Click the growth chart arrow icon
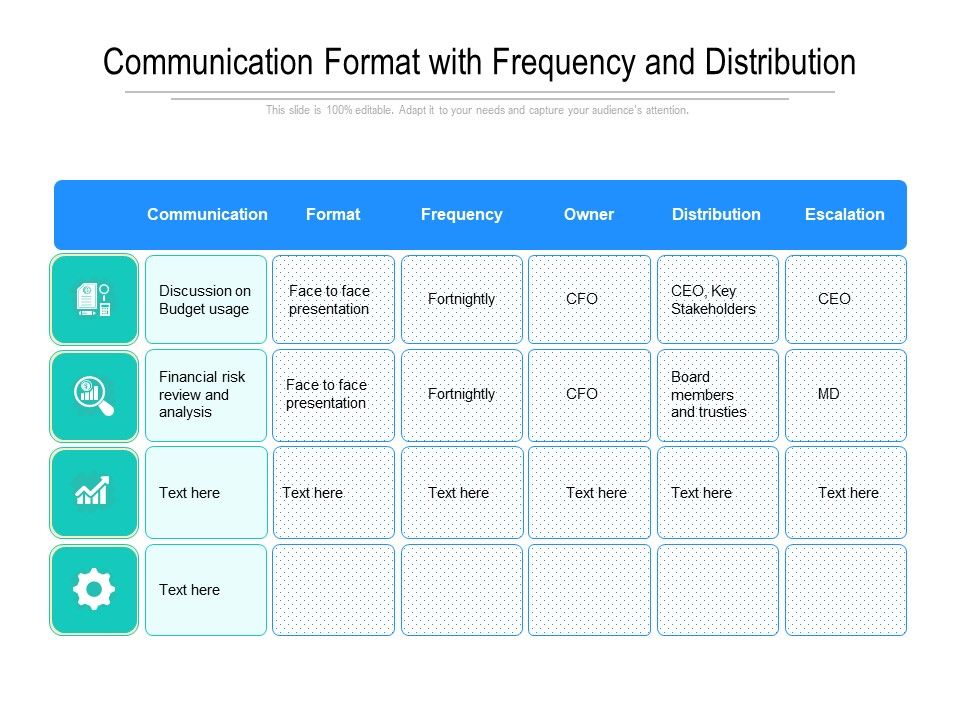Image resolution: width=960 pixels, height=720 pixels. [92, 491]
